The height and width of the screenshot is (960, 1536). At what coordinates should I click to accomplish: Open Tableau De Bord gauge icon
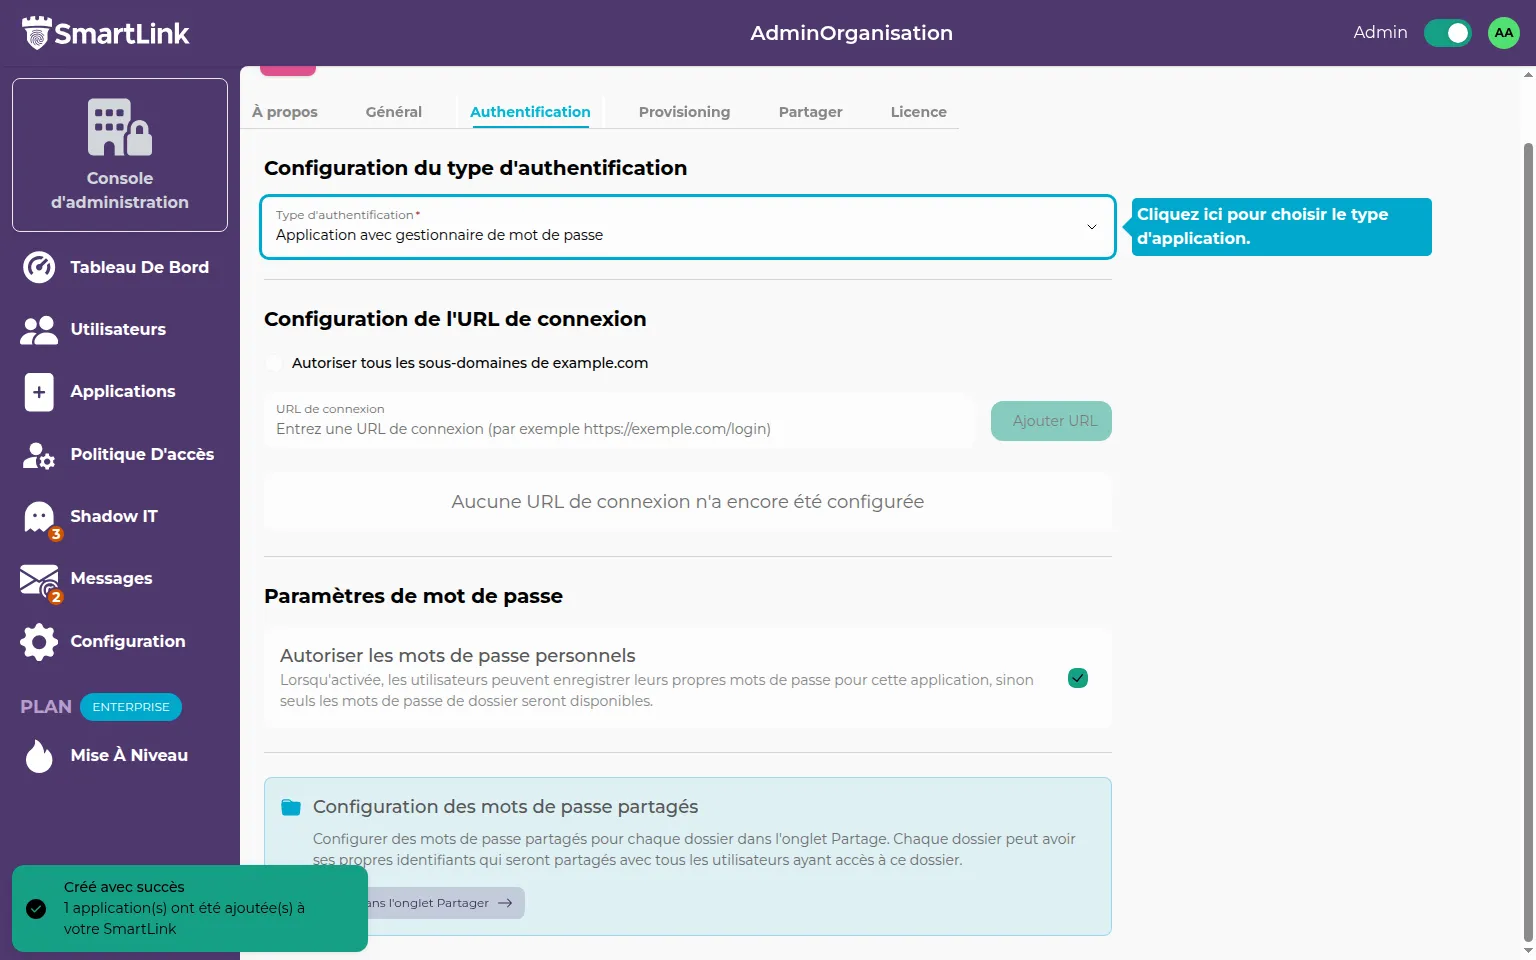point(39,267)
